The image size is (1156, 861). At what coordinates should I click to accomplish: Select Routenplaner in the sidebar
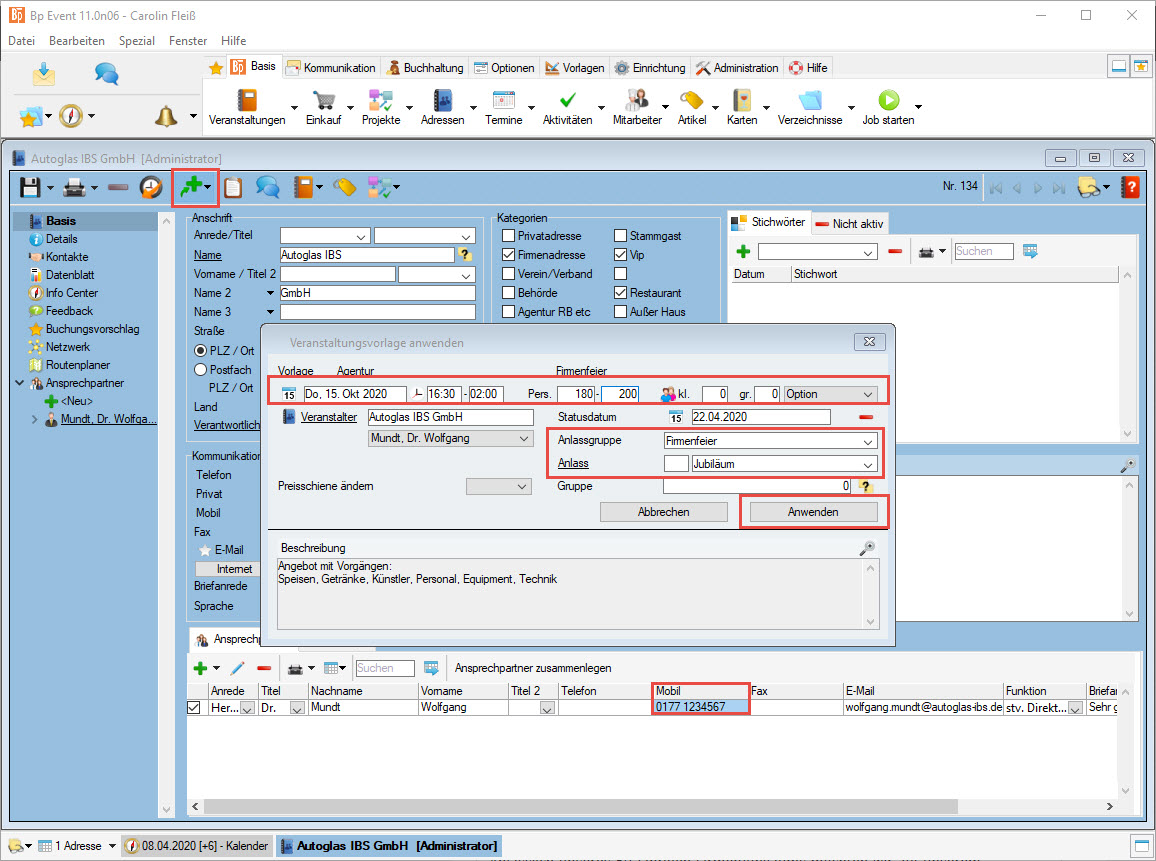tap(77, 365)
